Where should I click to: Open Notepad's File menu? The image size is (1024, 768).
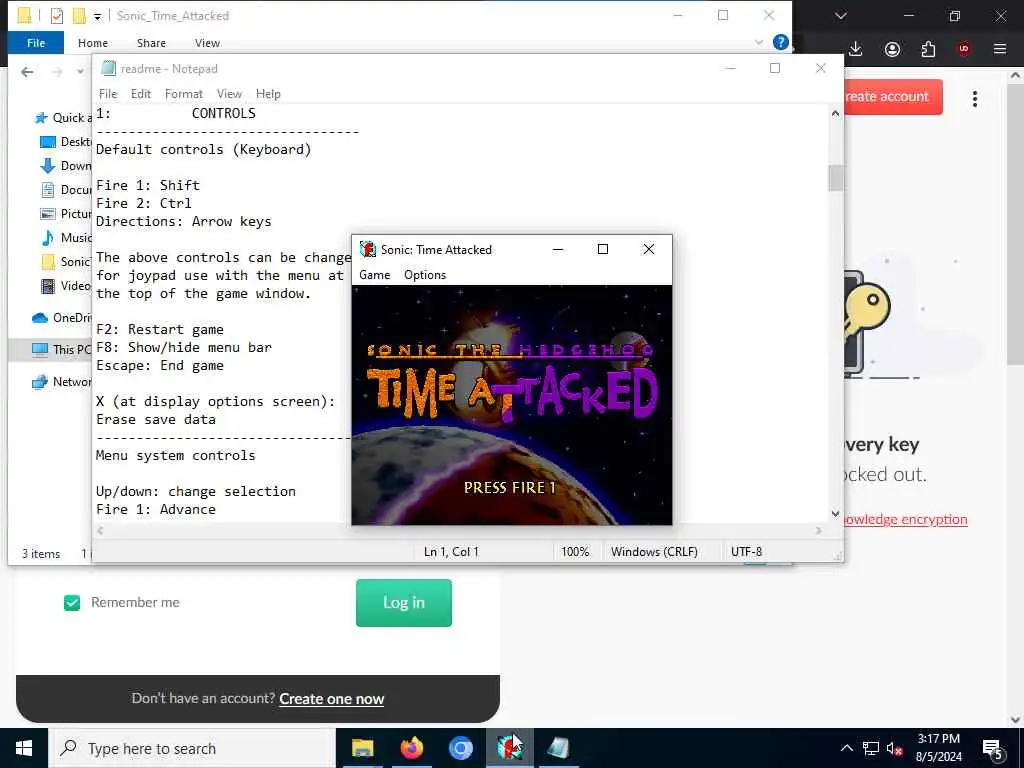pos(108,94)
